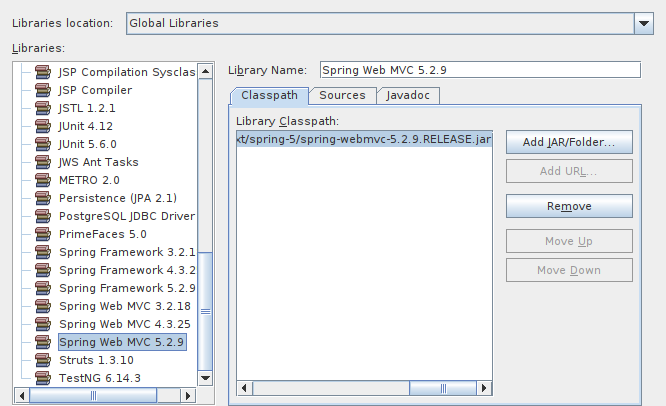Click the Spring Web MVC 5.2.9 library icon

pyautogui.click(x=43, y=342)
